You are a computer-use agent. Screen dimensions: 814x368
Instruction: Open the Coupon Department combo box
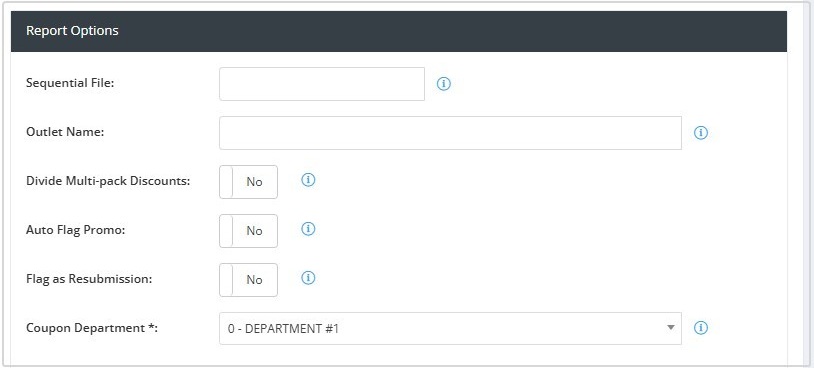[x=450, y=328]
